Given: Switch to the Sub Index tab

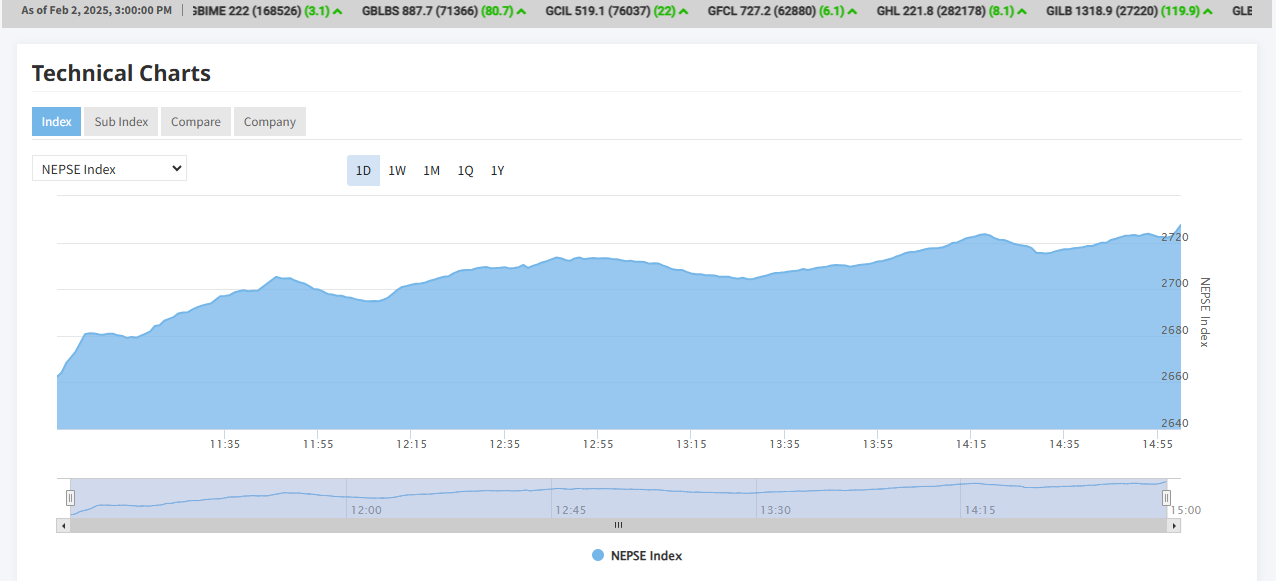Looking at the screenshot, I should pos(121,122).
